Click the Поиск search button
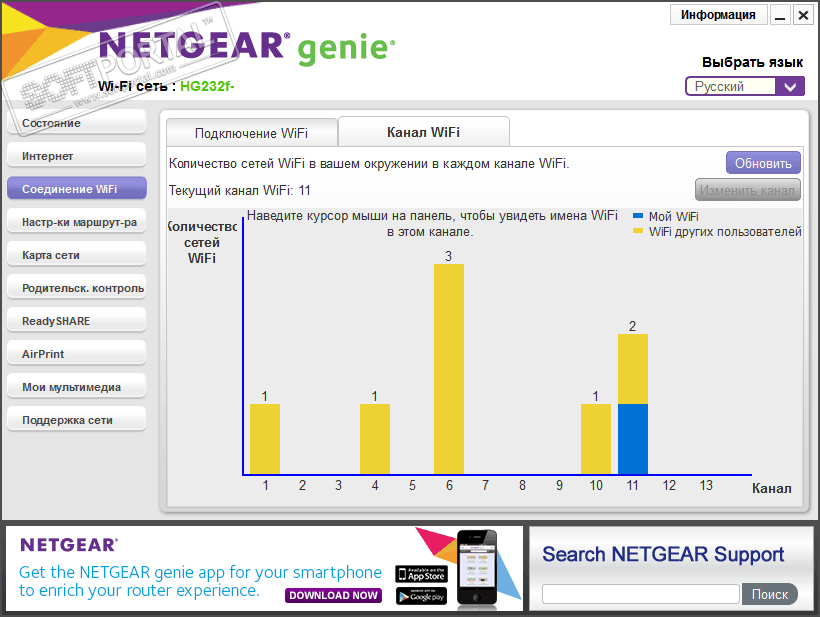Screen dimensions: 820x617 point(770,595)
